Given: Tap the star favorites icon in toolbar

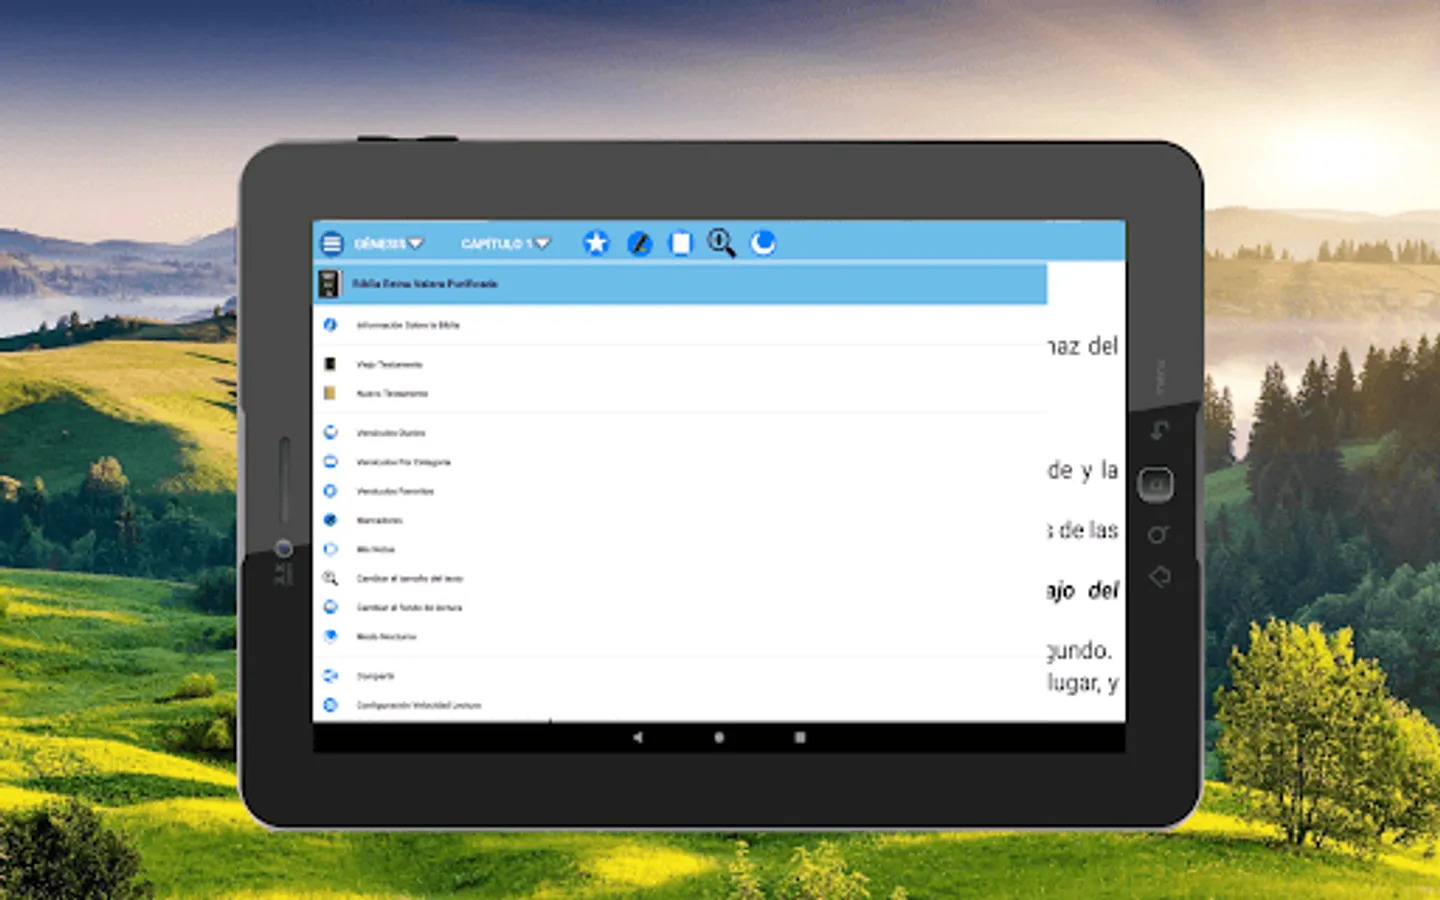Looking at the screenshot, I should pyautogui.click(x=596, y=243).
